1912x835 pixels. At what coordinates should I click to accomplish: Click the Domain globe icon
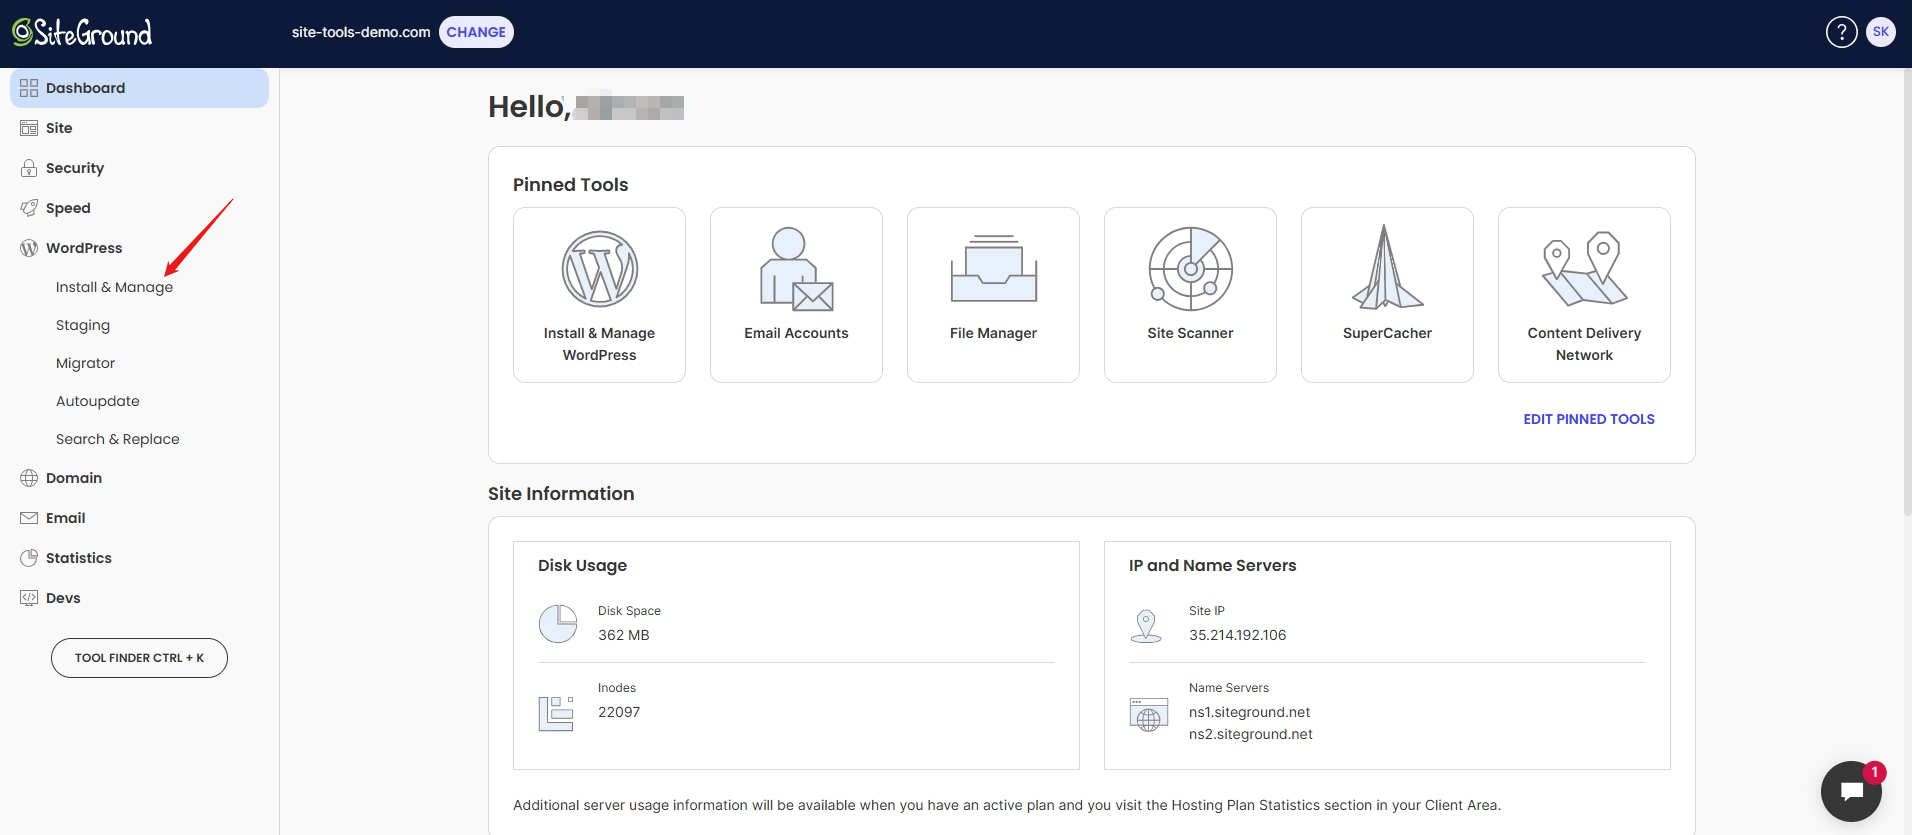point(29,478)
